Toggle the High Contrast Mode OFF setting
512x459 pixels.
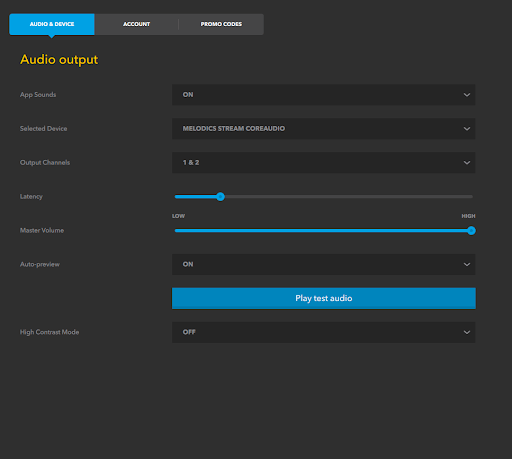coord(324,332)
